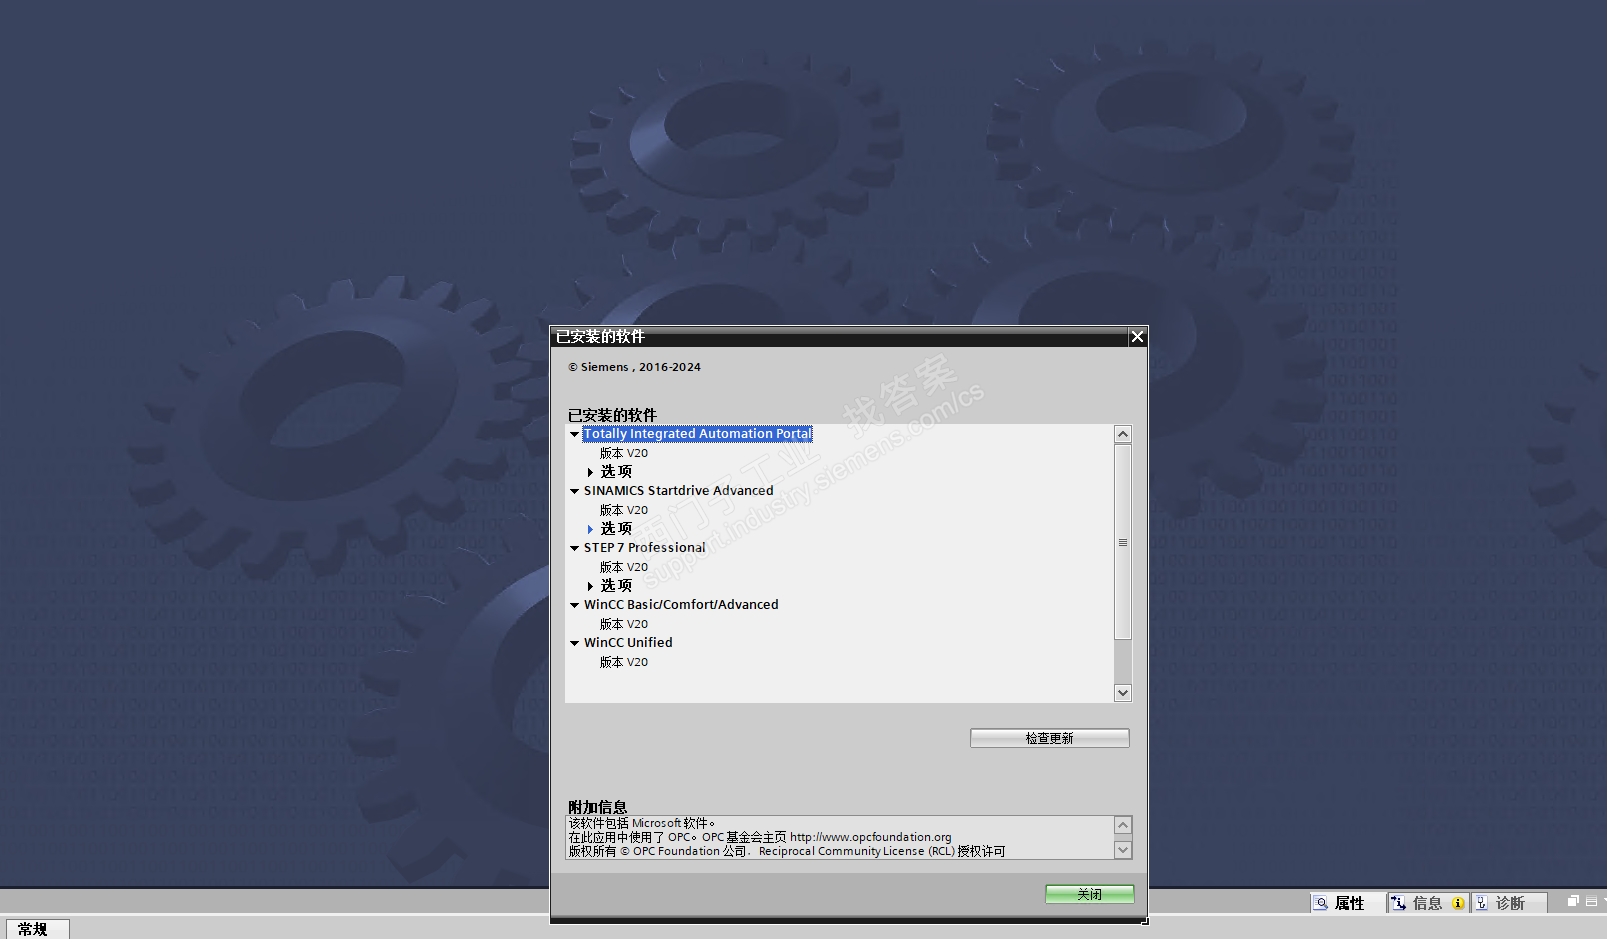Click the green 关闭 button
This screenshot has width=1607, height=939.
point(1089,894)
